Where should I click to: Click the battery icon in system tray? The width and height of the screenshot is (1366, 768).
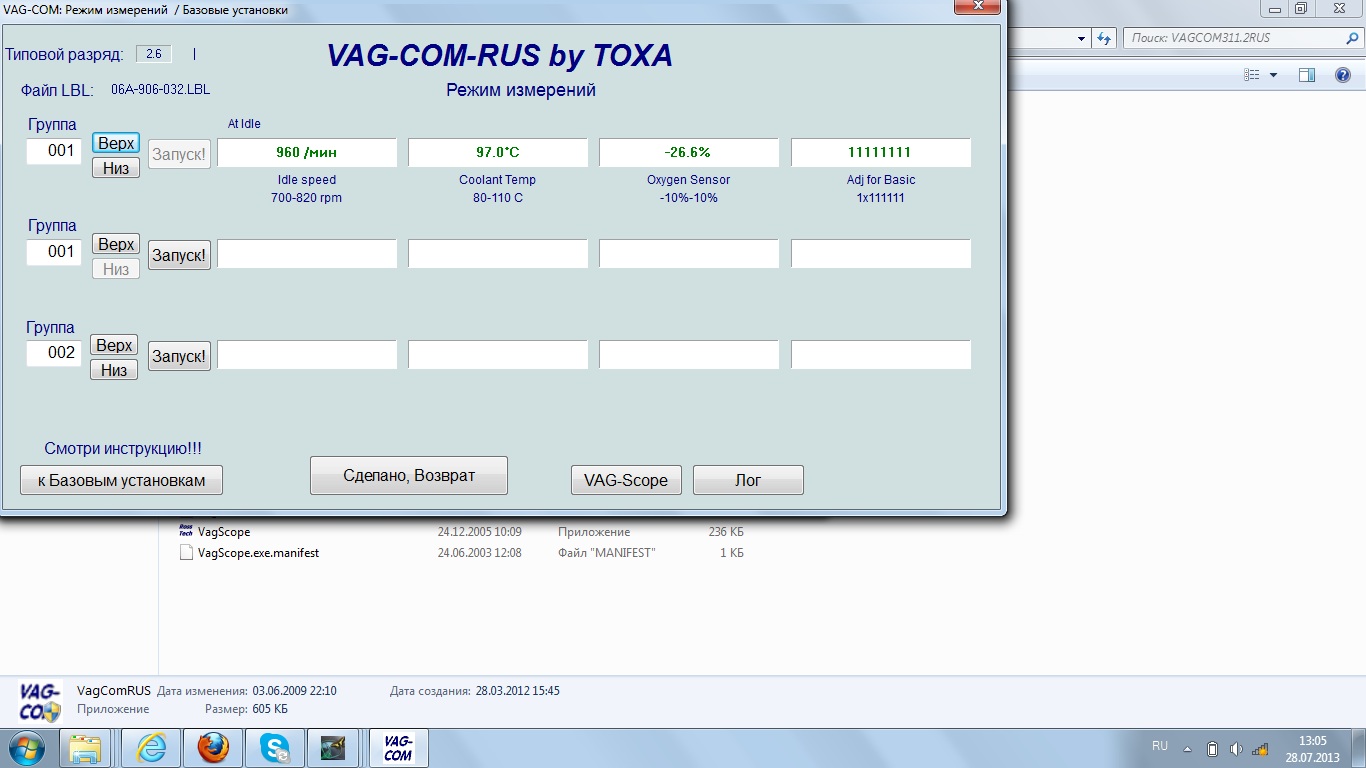(1213, 748)
